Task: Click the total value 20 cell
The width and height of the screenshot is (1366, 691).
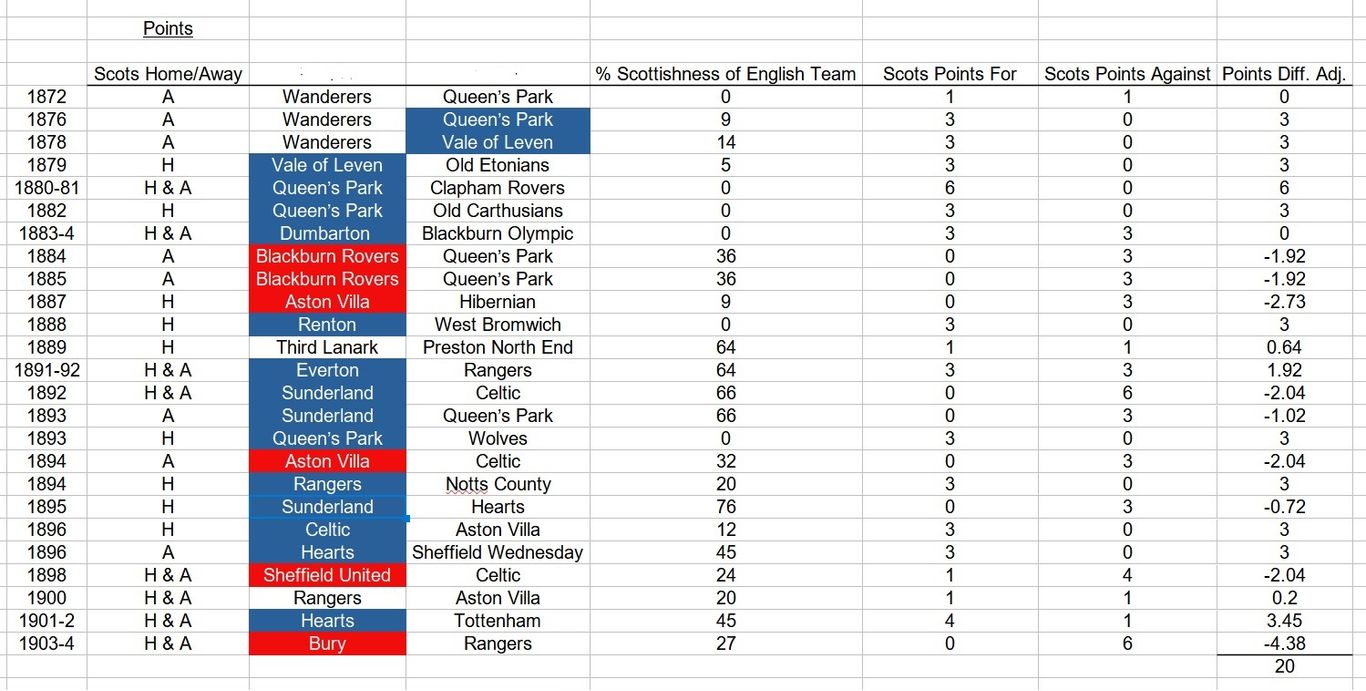Action: click(1284, 666)
